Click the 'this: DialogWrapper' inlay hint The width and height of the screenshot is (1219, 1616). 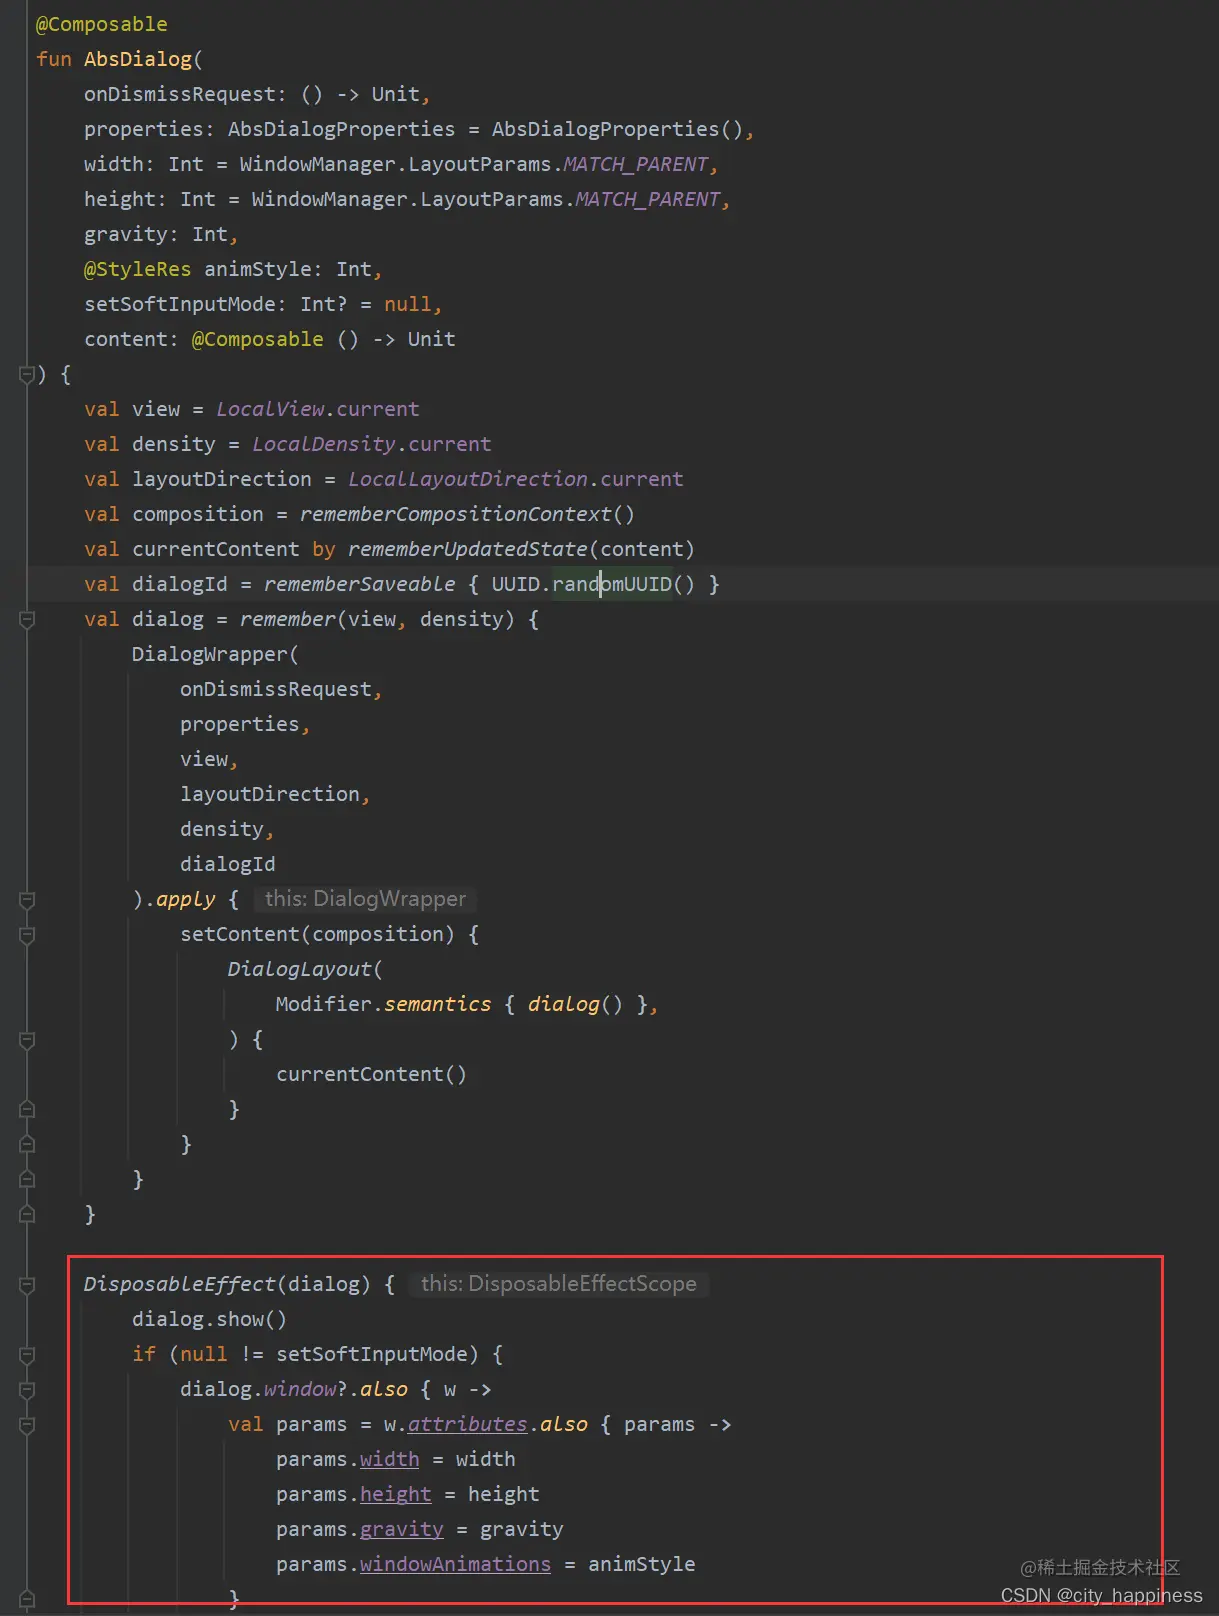point(365,899)
